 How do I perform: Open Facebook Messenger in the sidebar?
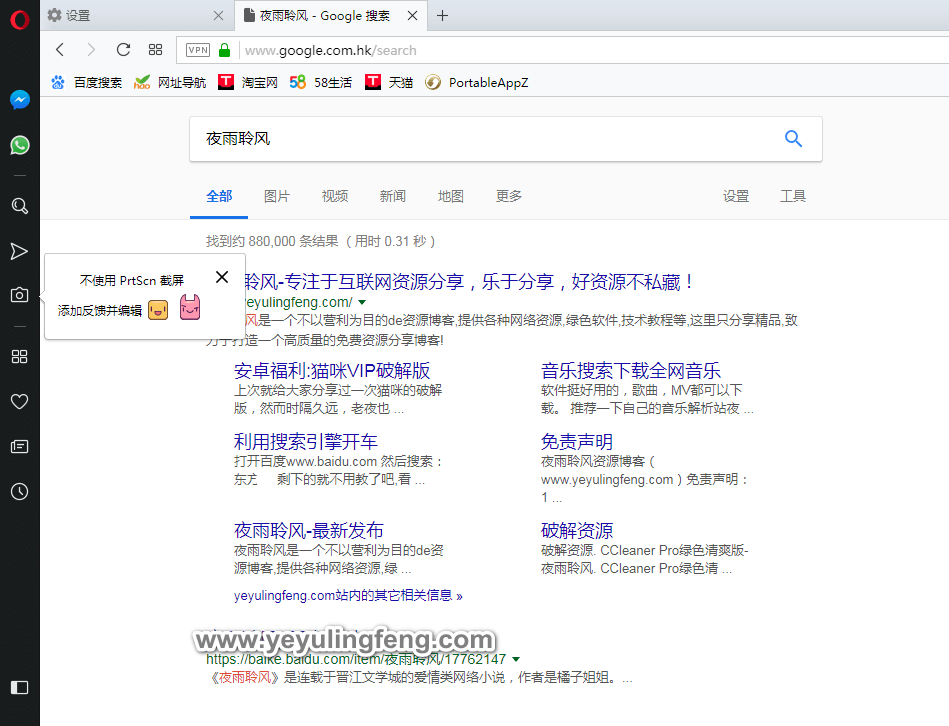19,99
